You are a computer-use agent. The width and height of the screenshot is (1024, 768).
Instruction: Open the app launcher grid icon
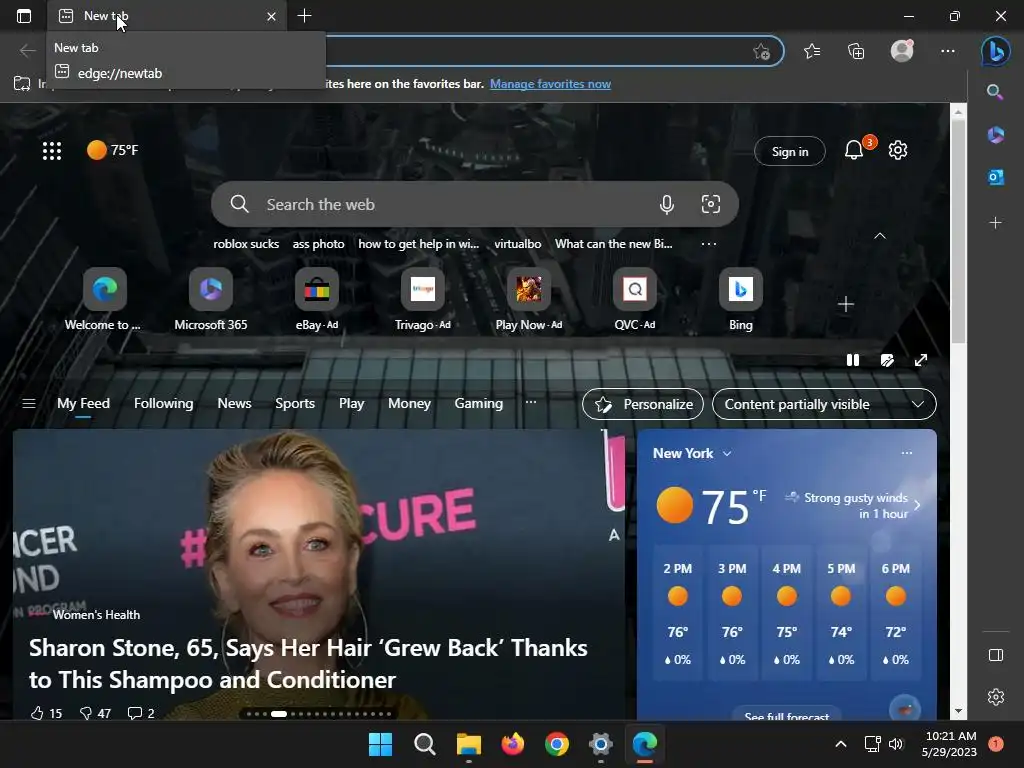pyautogui.click(x=52, y=151)
